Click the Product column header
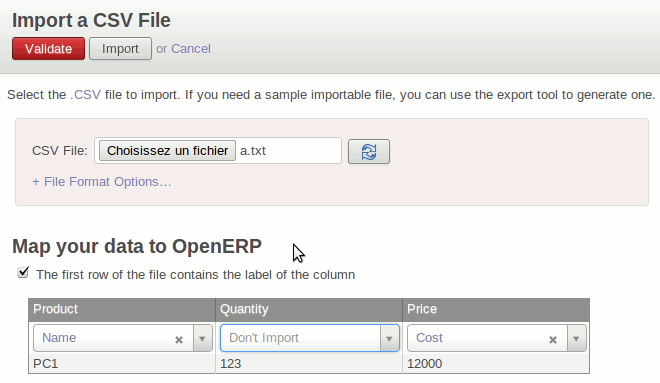The image size is (660, 383). point(122,309)
